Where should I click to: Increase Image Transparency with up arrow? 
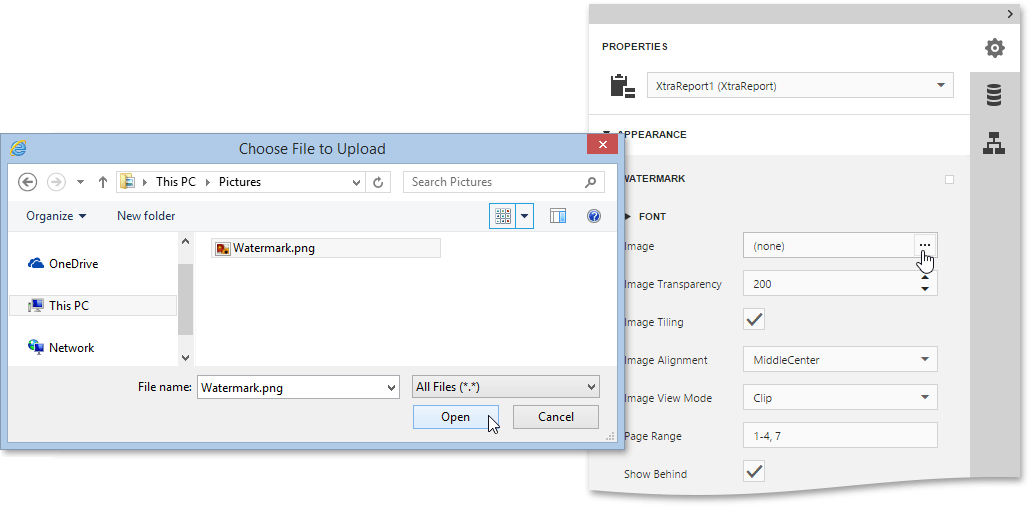[x=925, y=278]
